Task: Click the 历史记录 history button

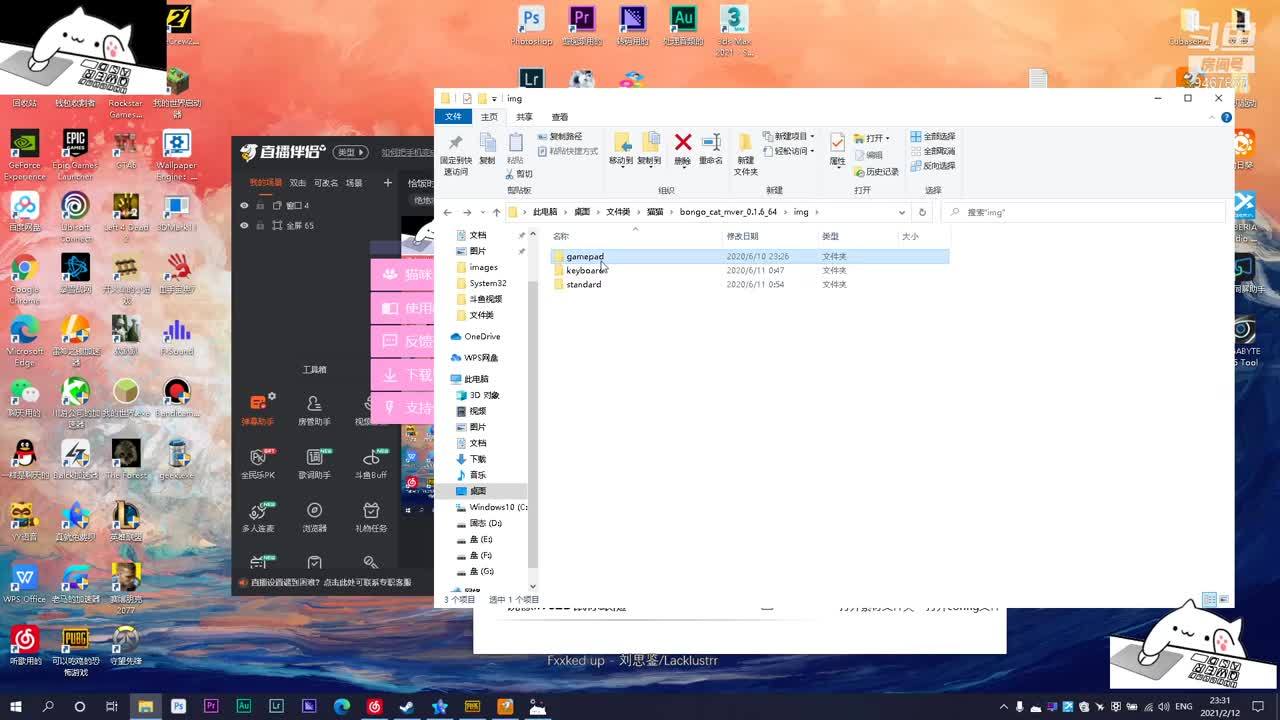Action: coord(875,172)
